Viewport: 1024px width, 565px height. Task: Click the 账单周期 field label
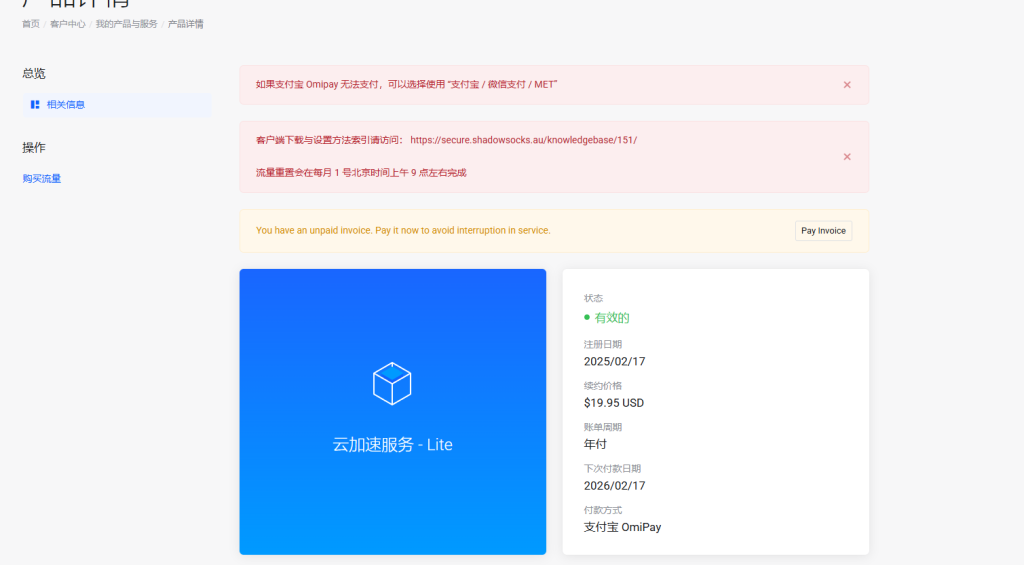coord(603,427)
